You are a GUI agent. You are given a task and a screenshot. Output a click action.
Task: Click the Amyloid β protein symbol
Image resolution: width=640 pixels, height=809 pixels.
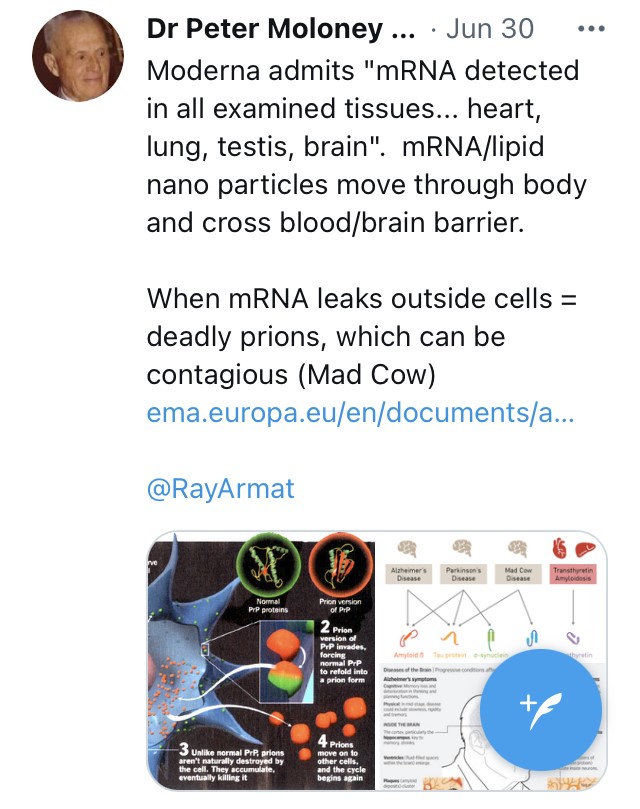point(409,635)
